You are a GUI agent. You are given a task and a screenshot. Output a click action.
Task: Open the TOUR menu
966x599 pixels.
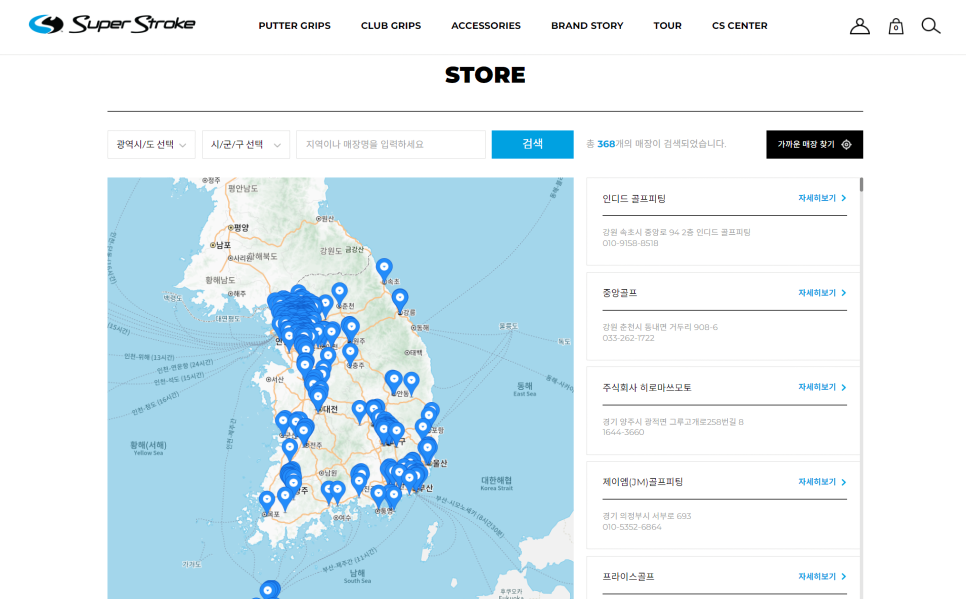[x=667, y=26]
